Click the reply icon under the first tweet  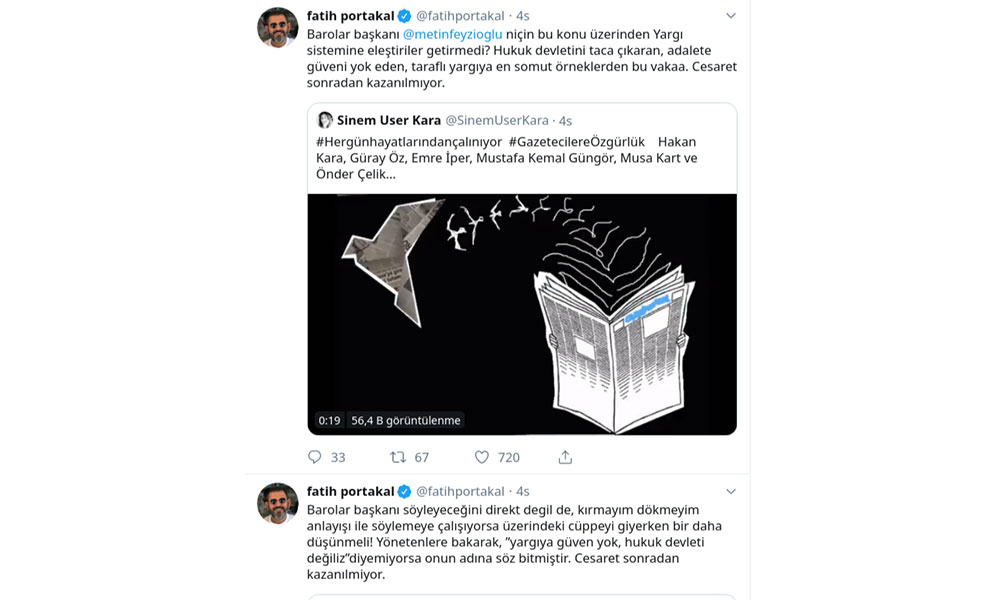pos(314,457)
